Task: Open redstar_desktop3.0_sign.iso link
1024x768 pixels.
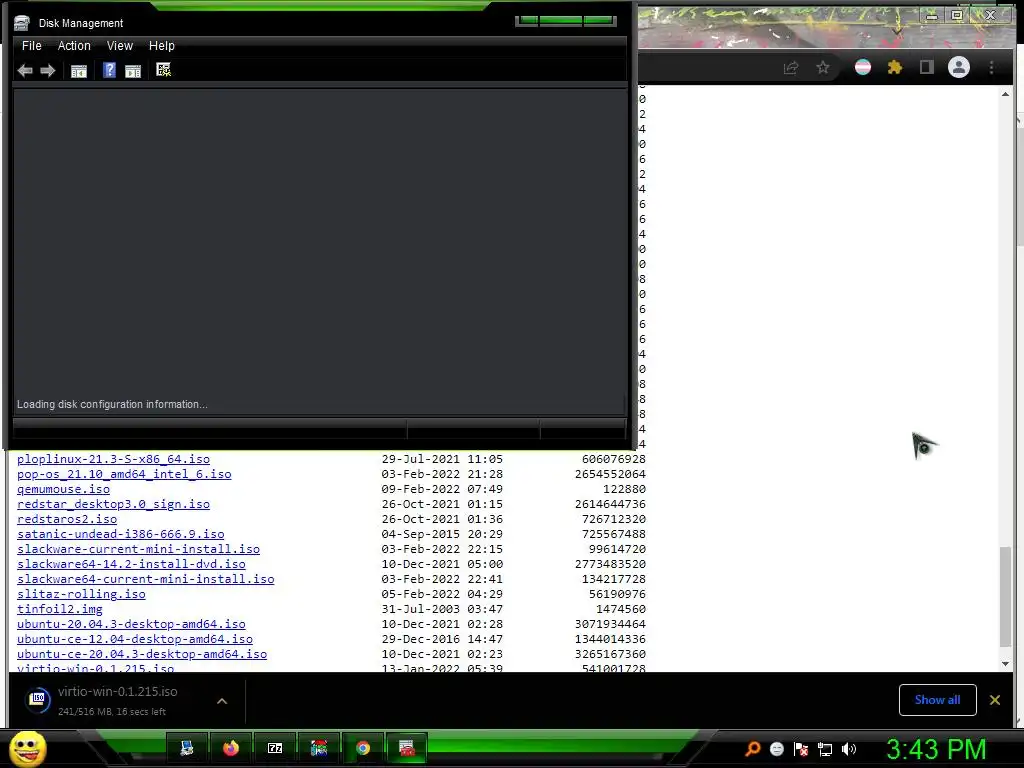Action: click(x=114, y=504)
